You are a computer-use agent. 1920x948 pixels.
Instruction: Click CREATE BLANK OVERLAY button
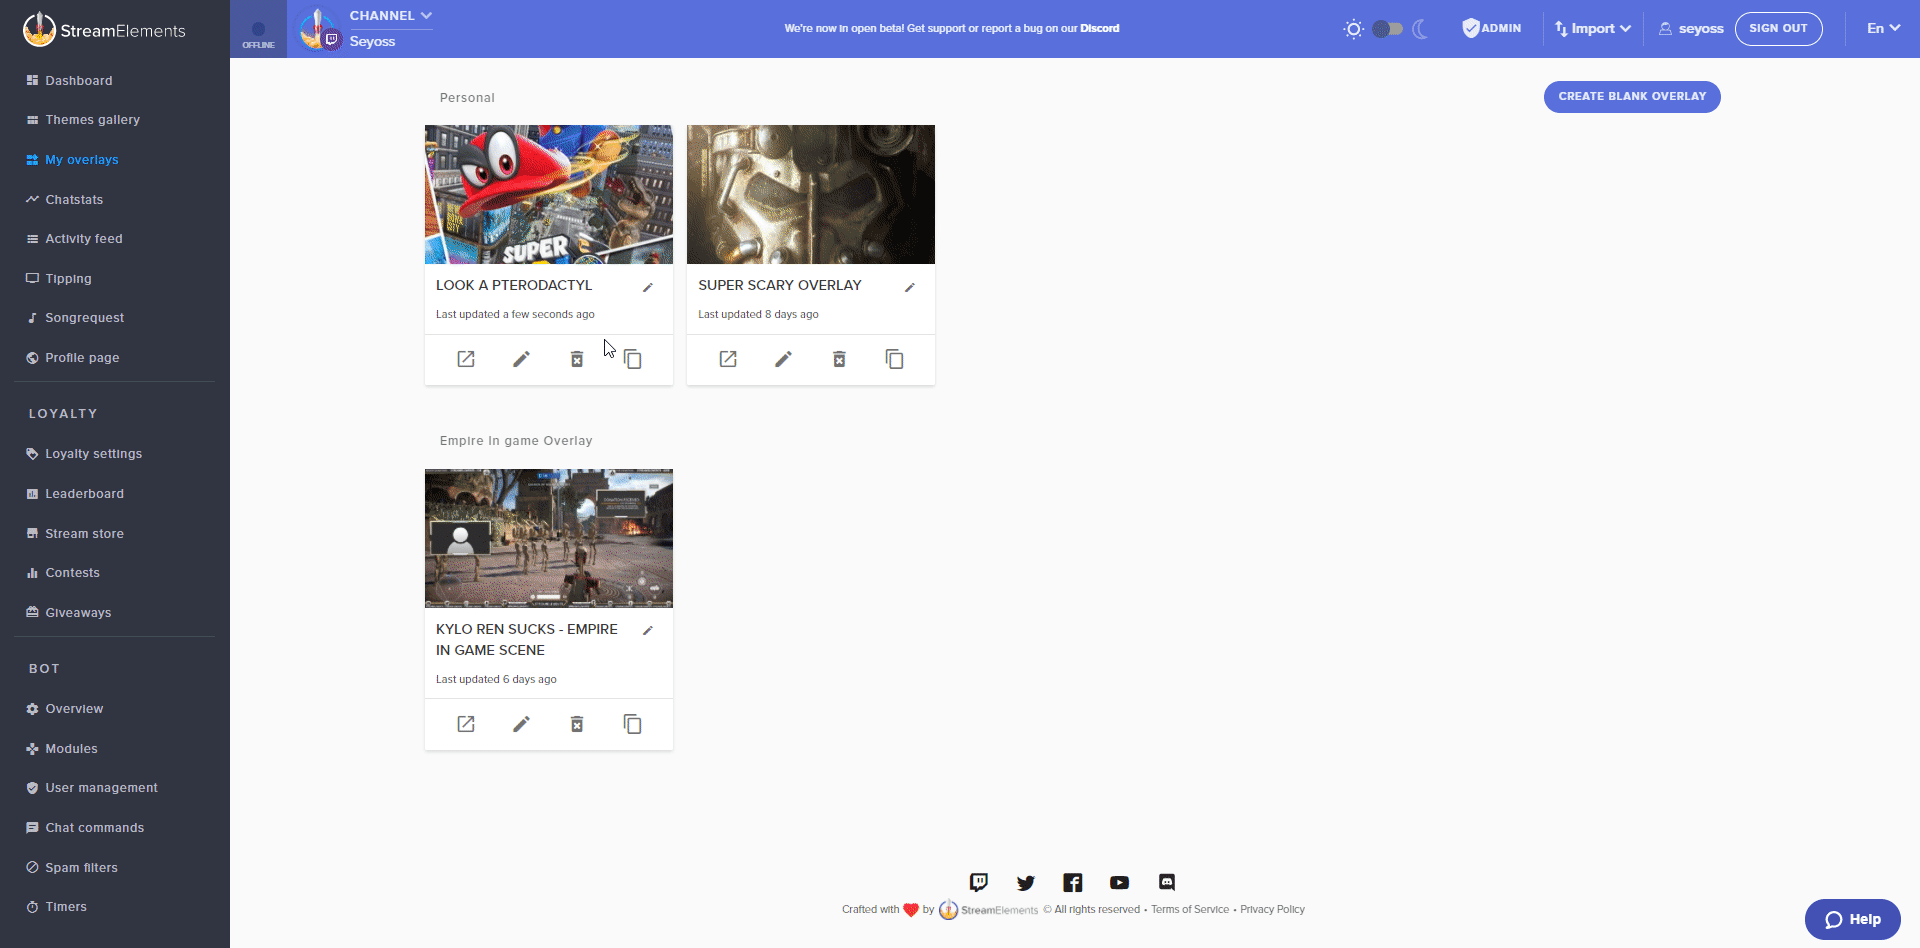tap(1632, 97)
